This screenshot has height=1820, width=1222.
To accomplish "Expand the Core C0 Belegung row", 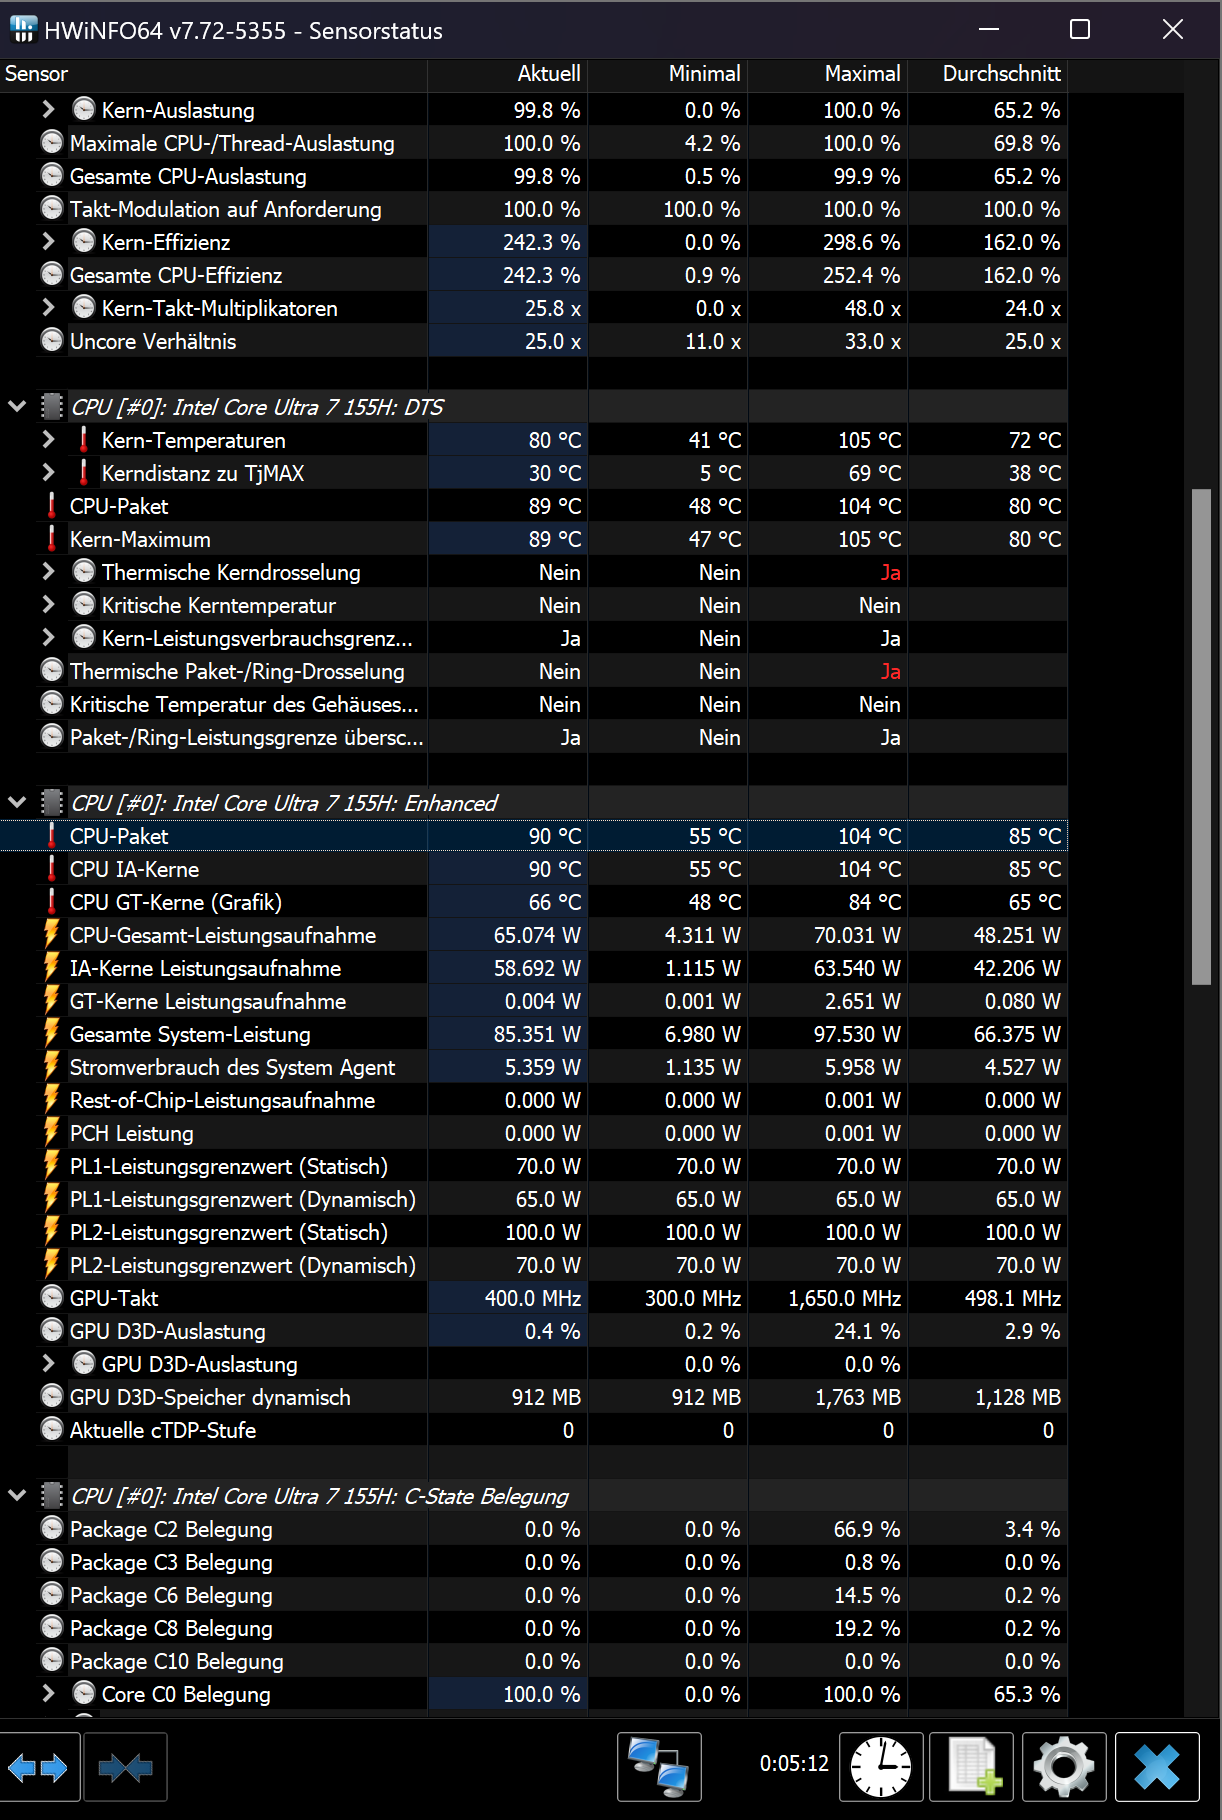I will 48,1693.
